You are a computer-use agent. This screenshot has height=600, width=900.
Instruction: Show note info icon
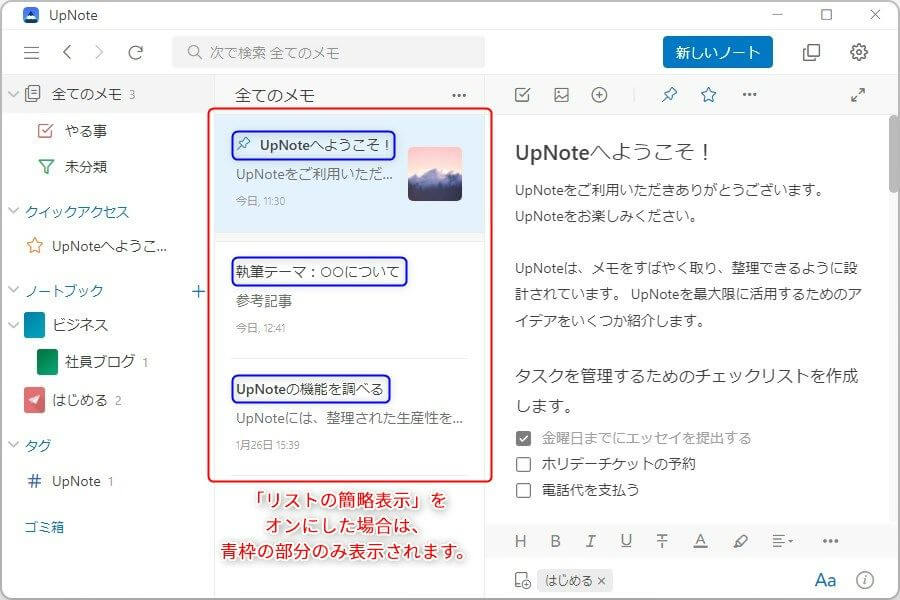[864, 580]
